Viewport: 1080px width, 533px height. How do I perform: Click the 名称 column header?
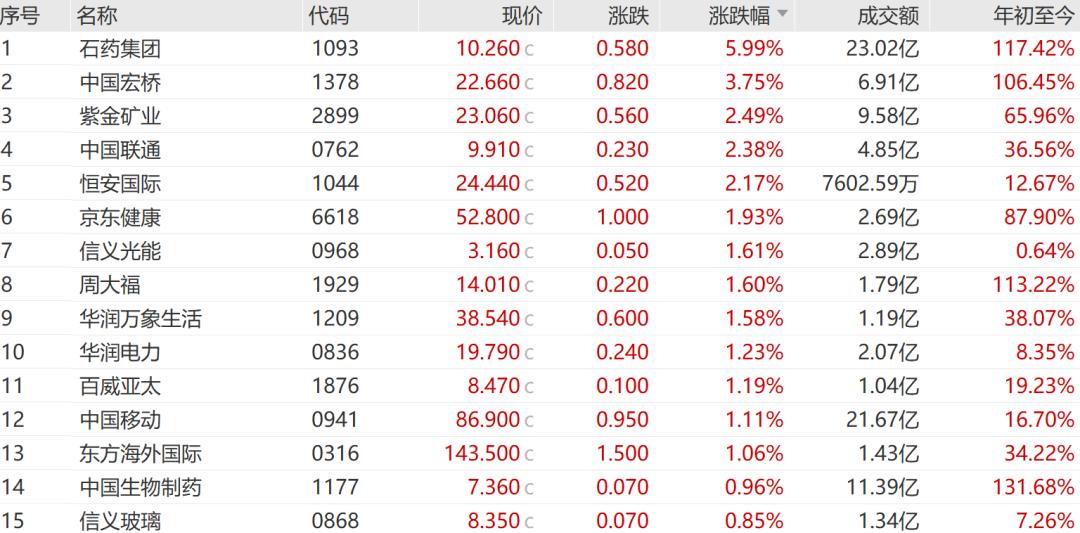pos(96,16)
